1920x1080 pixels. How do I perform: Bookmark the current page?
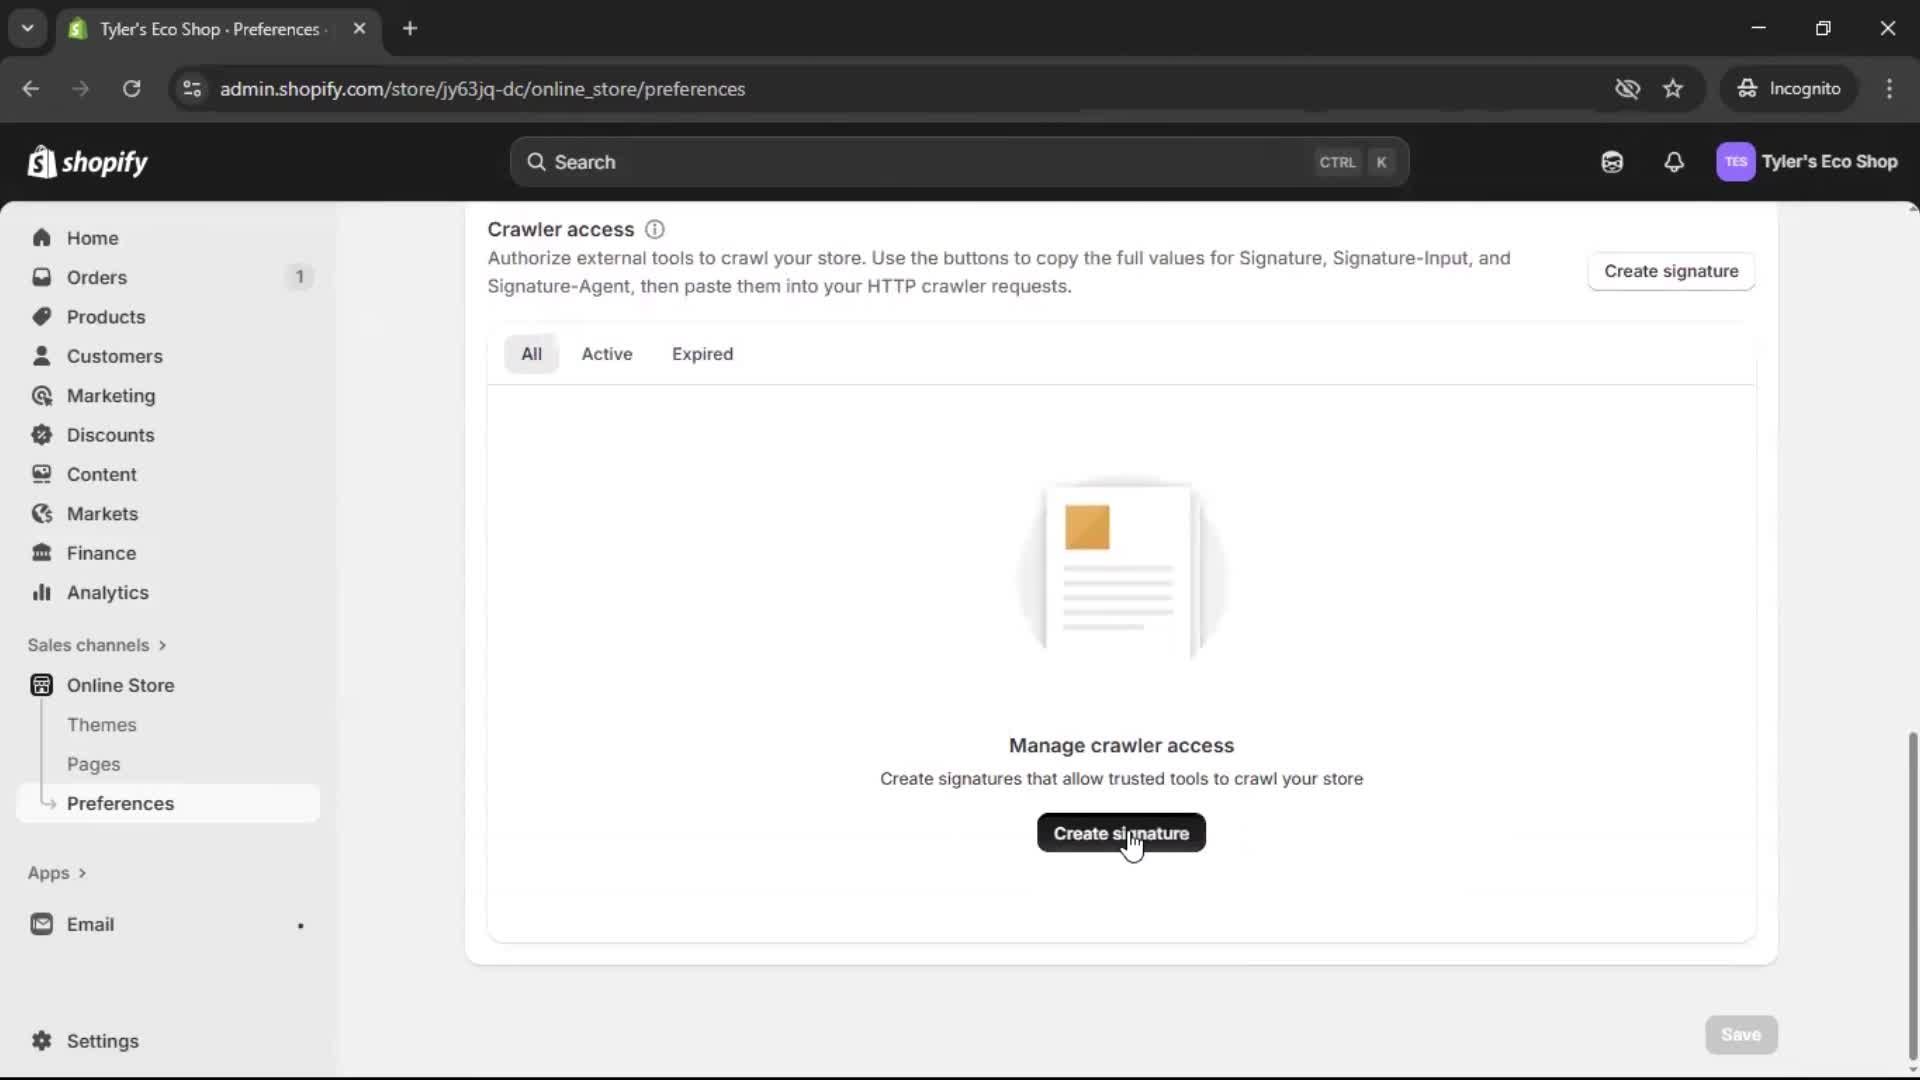tap(1673, 88)
